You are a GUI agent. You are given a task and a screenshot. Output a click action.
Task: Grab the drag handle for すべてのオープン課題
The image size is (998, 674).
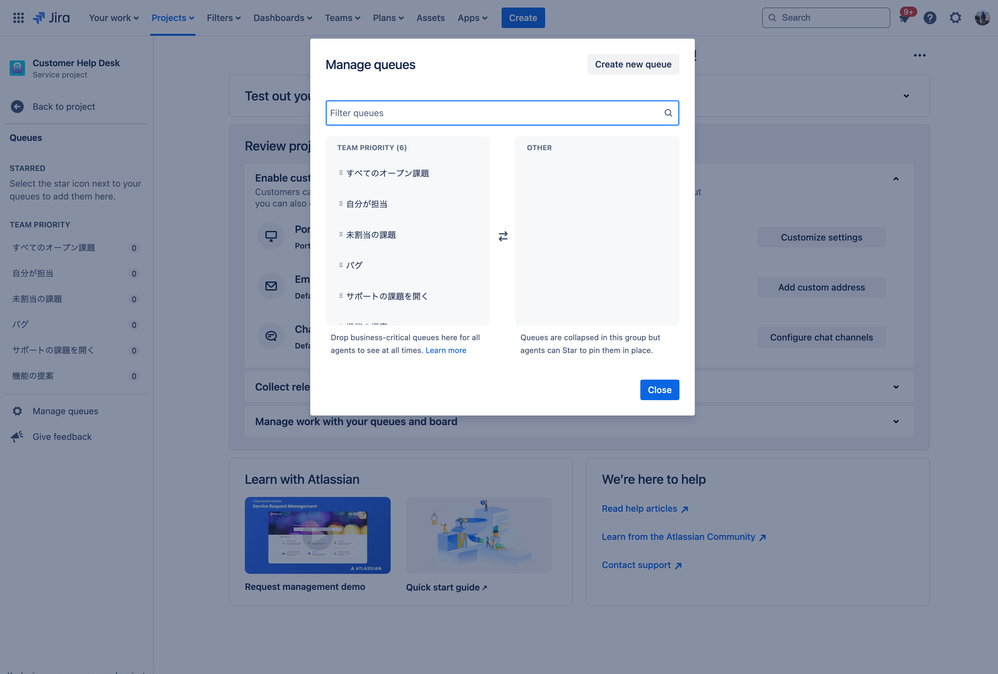coord(341,172)
